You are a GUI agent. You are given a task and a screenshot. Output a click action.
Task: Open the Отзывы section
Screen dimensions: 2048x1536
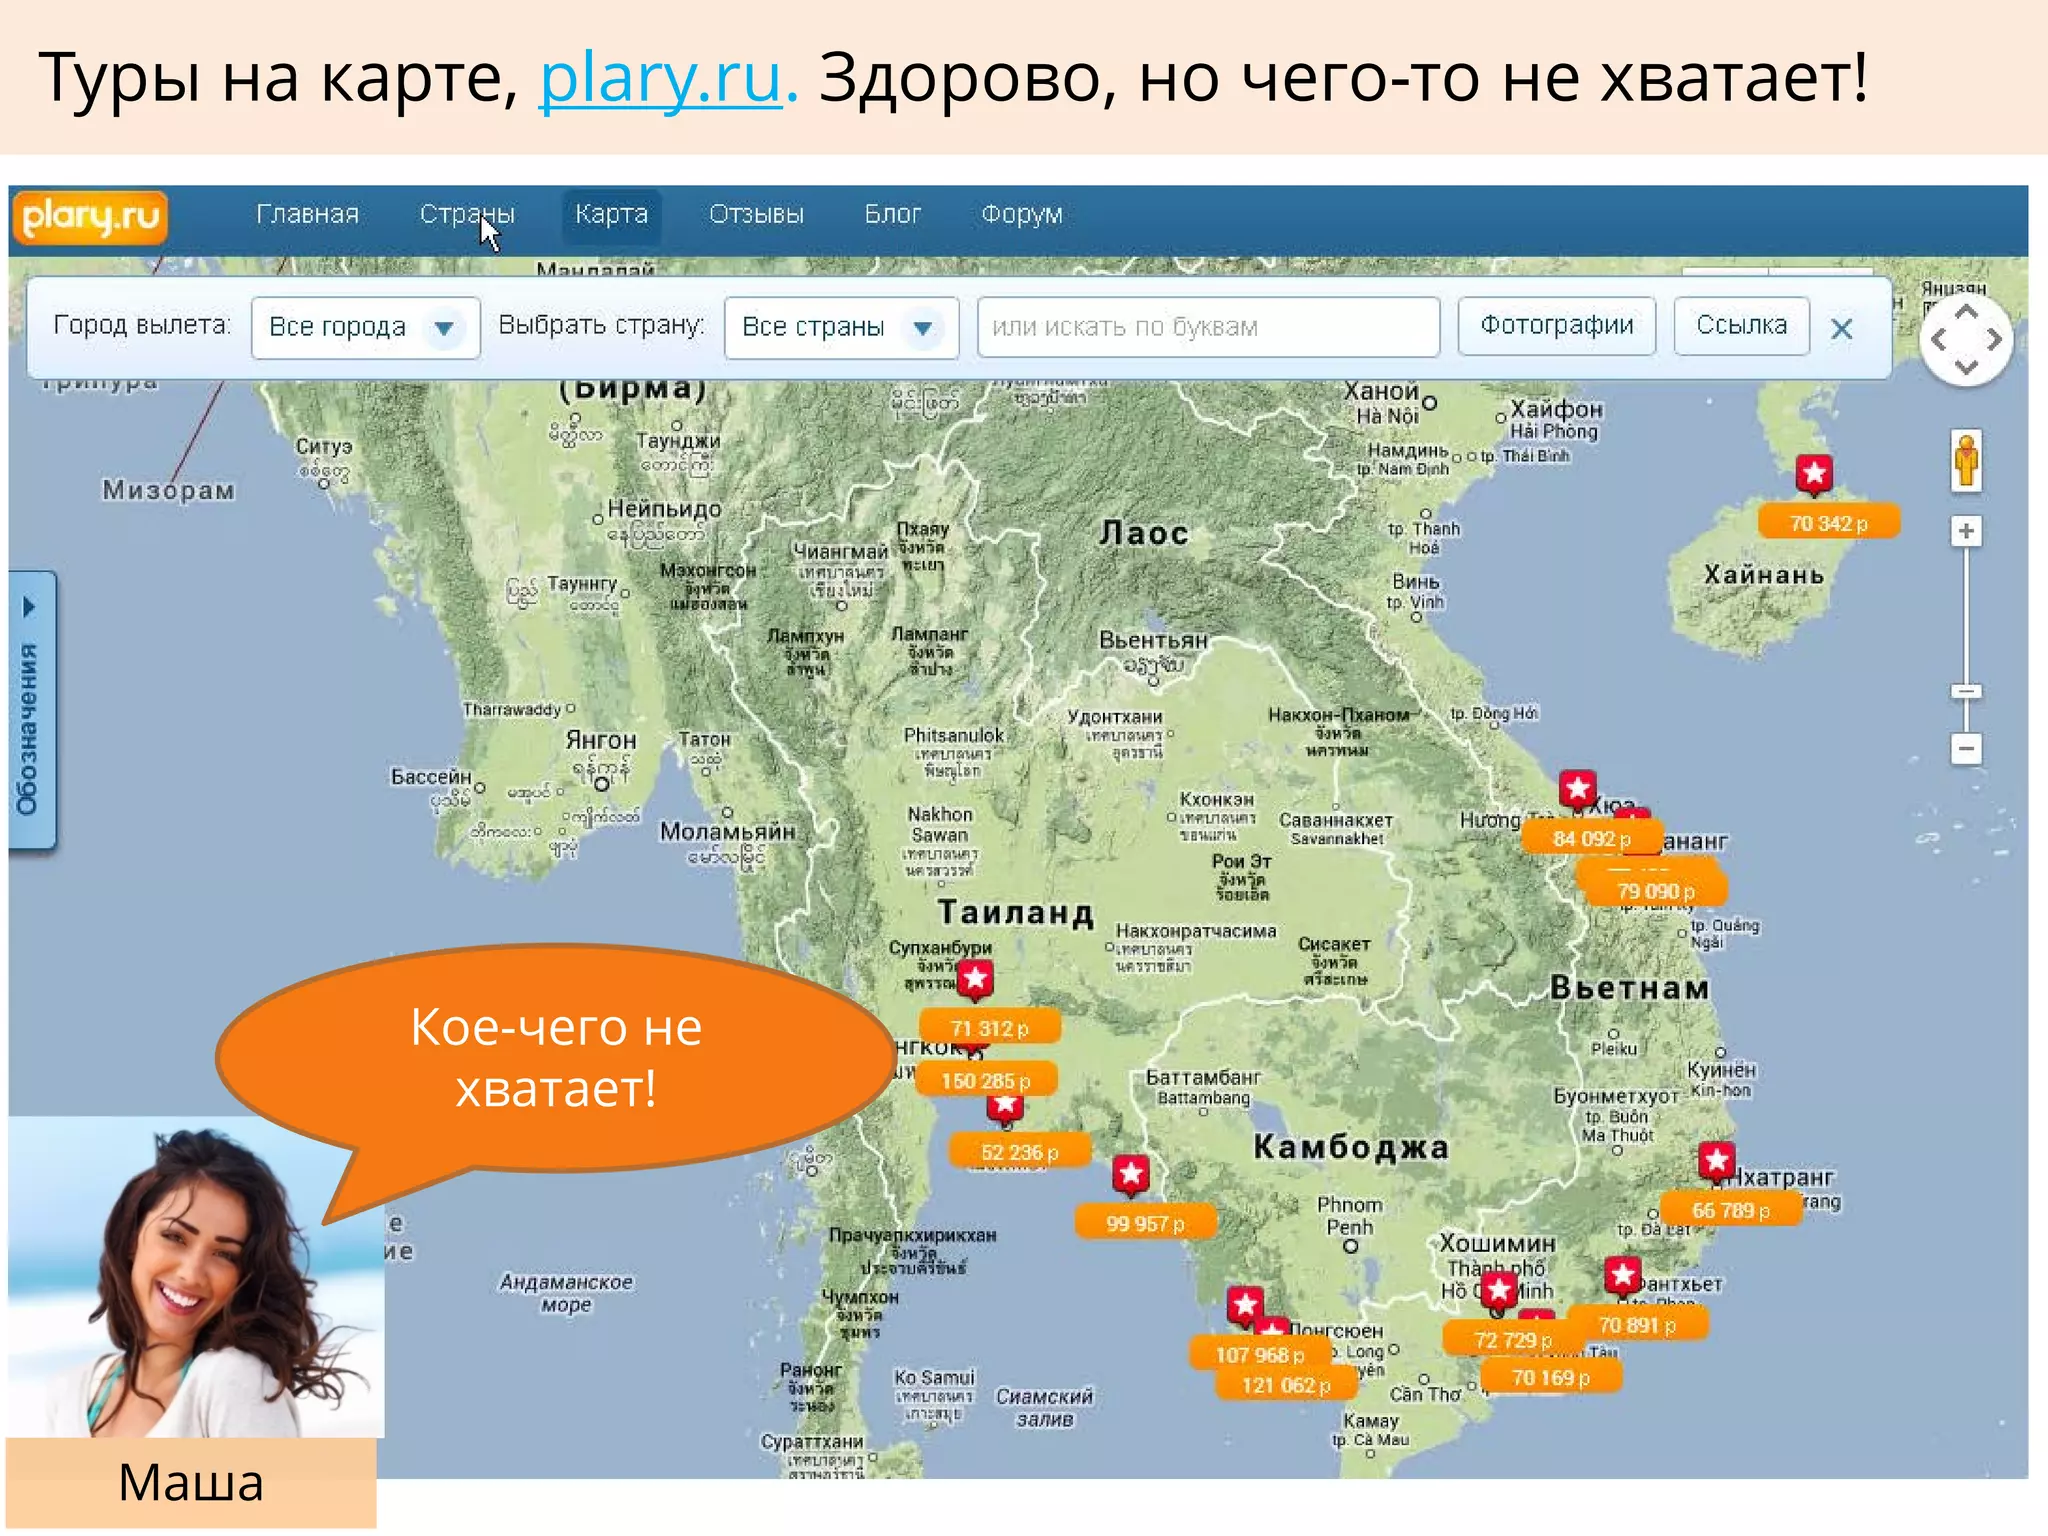click(756, 214)
